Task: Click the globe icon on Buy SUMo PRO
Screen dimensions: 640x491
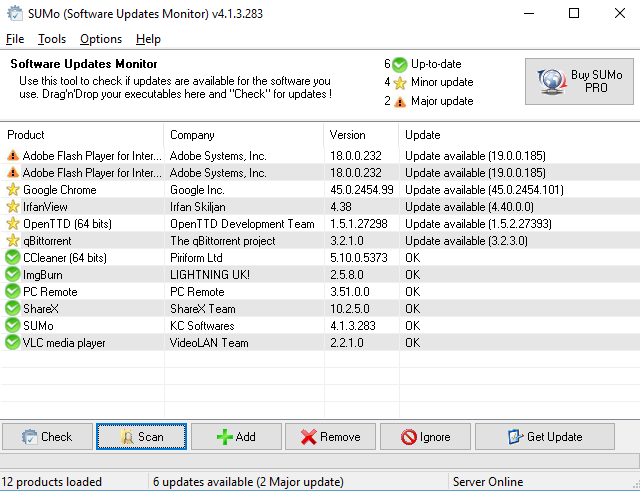Action: 551,81
